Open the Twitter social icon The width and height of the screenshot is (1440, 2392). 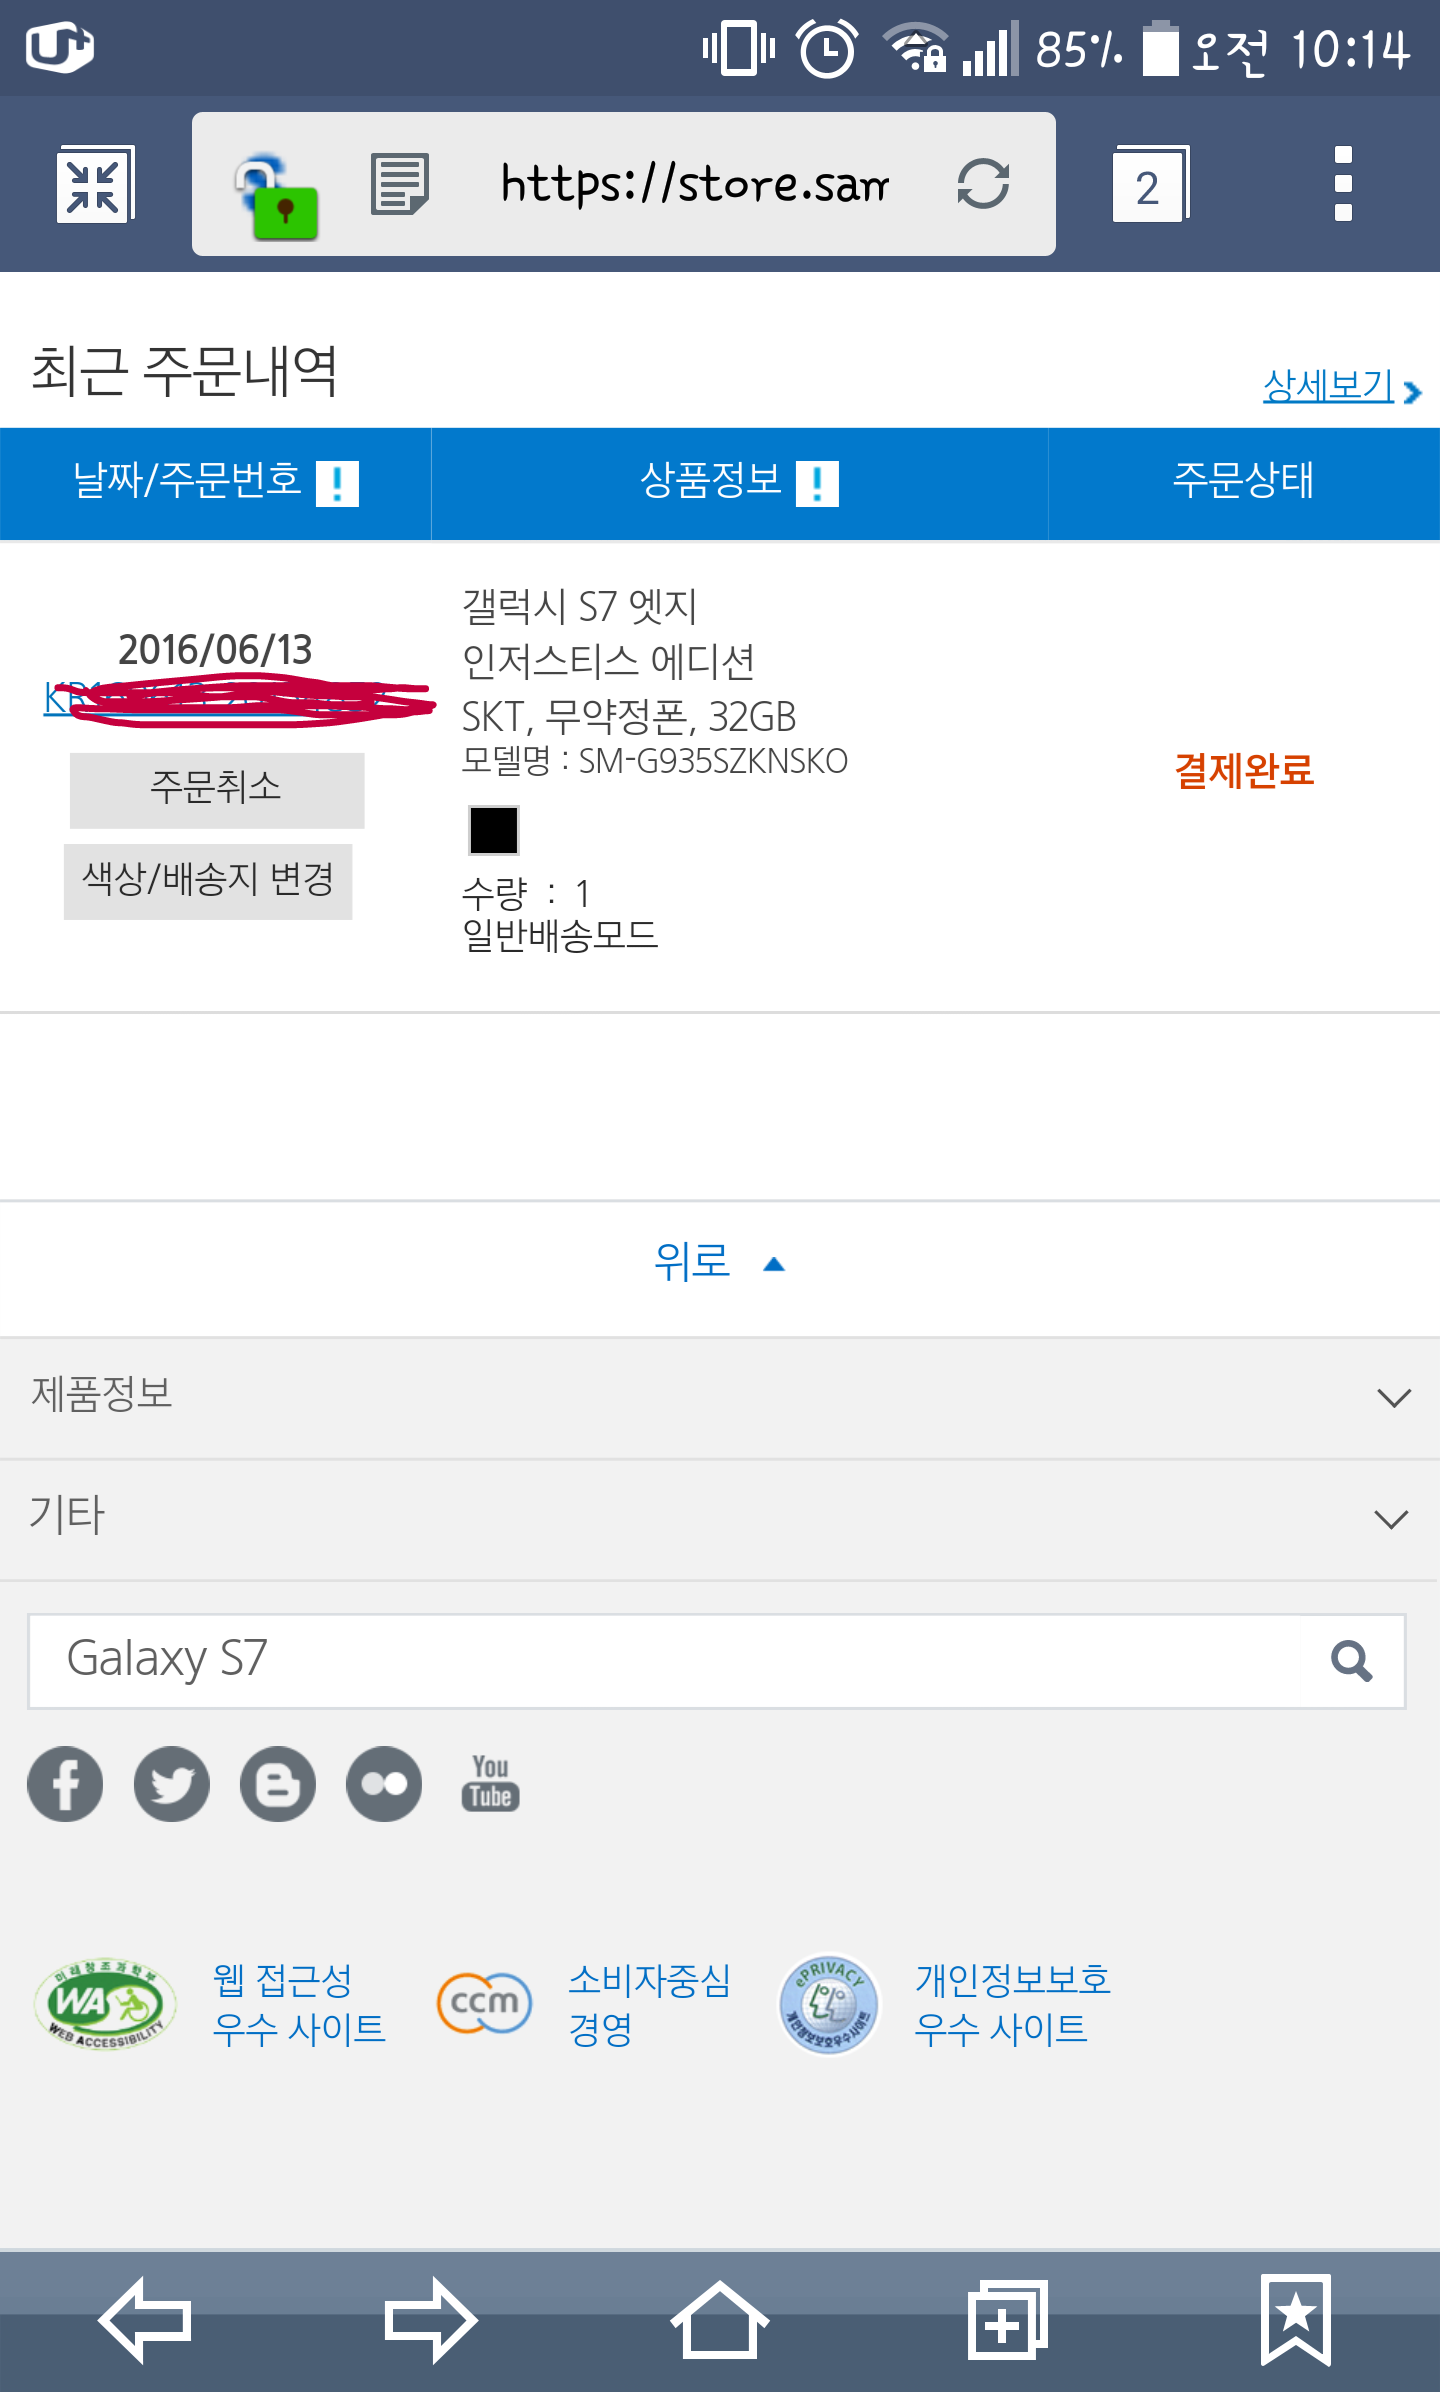(172, 1784)
